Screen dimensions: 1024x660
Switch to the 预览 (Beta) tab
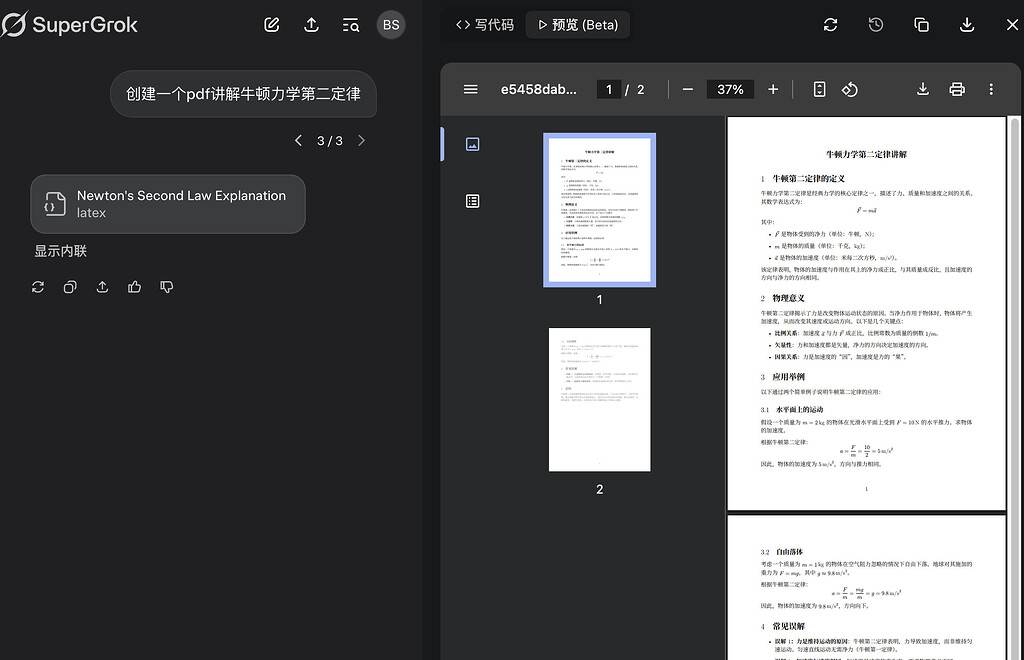(578, 25)
